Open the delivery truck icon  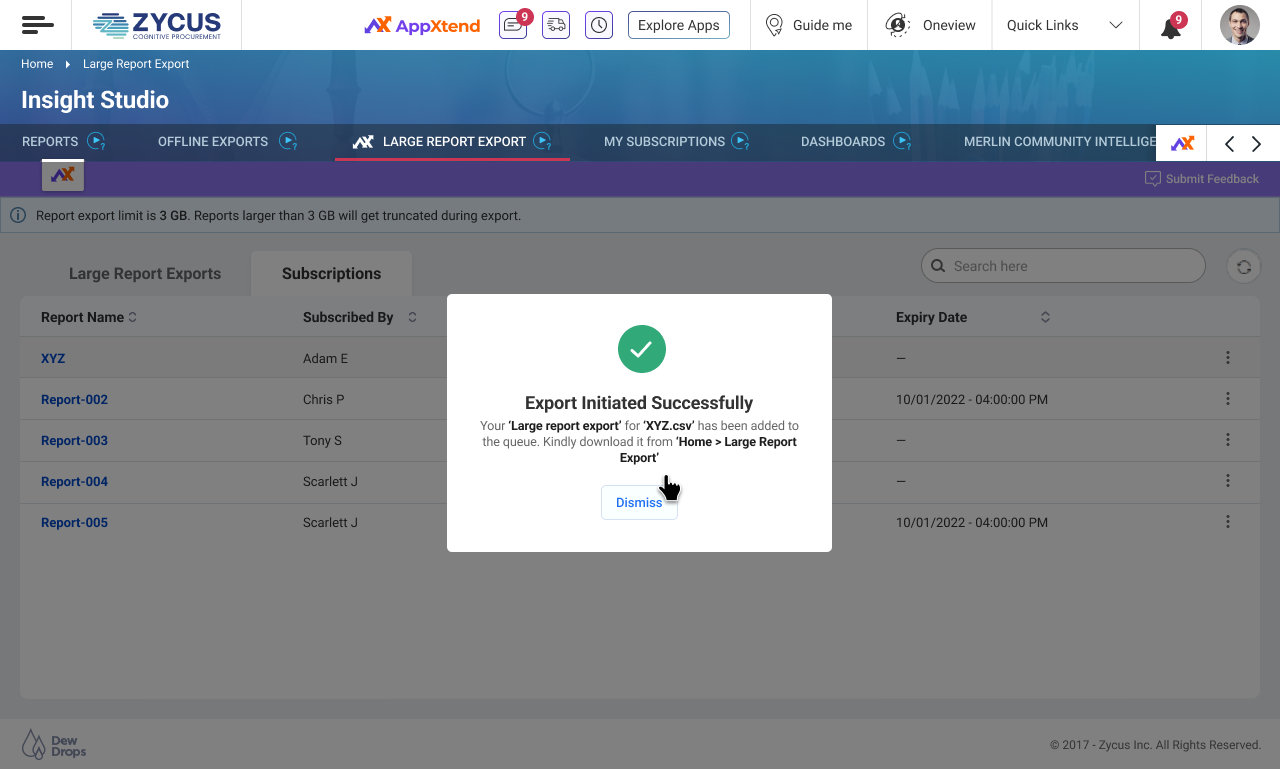pos(556,26)
